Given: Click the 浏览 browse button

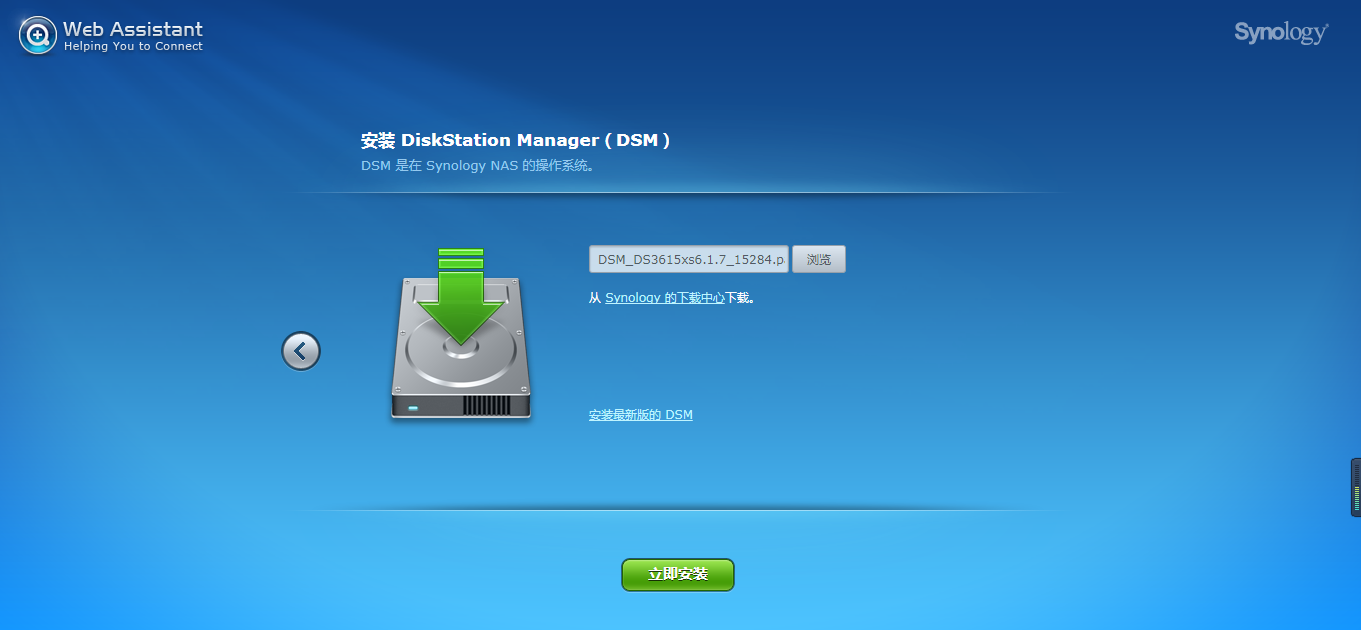Looking at the screenshot, I should tap(819, 259).
